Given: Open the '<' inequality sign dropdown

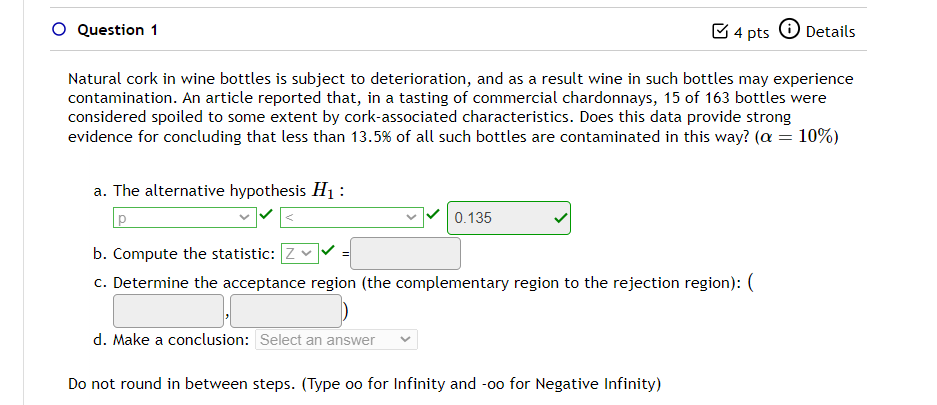Looking at the screenshot, I should coord(350,217).
